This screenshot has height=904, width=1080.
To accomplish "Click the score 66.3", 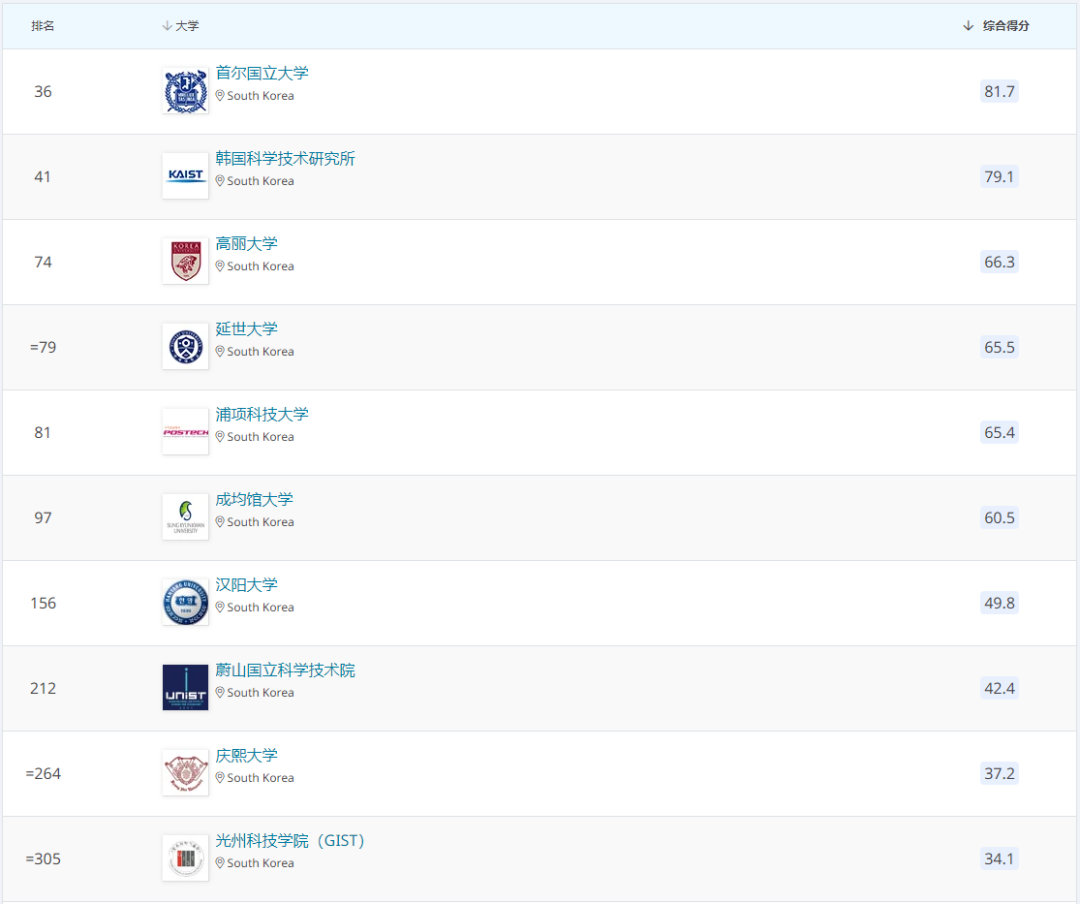I will point(999,262).
